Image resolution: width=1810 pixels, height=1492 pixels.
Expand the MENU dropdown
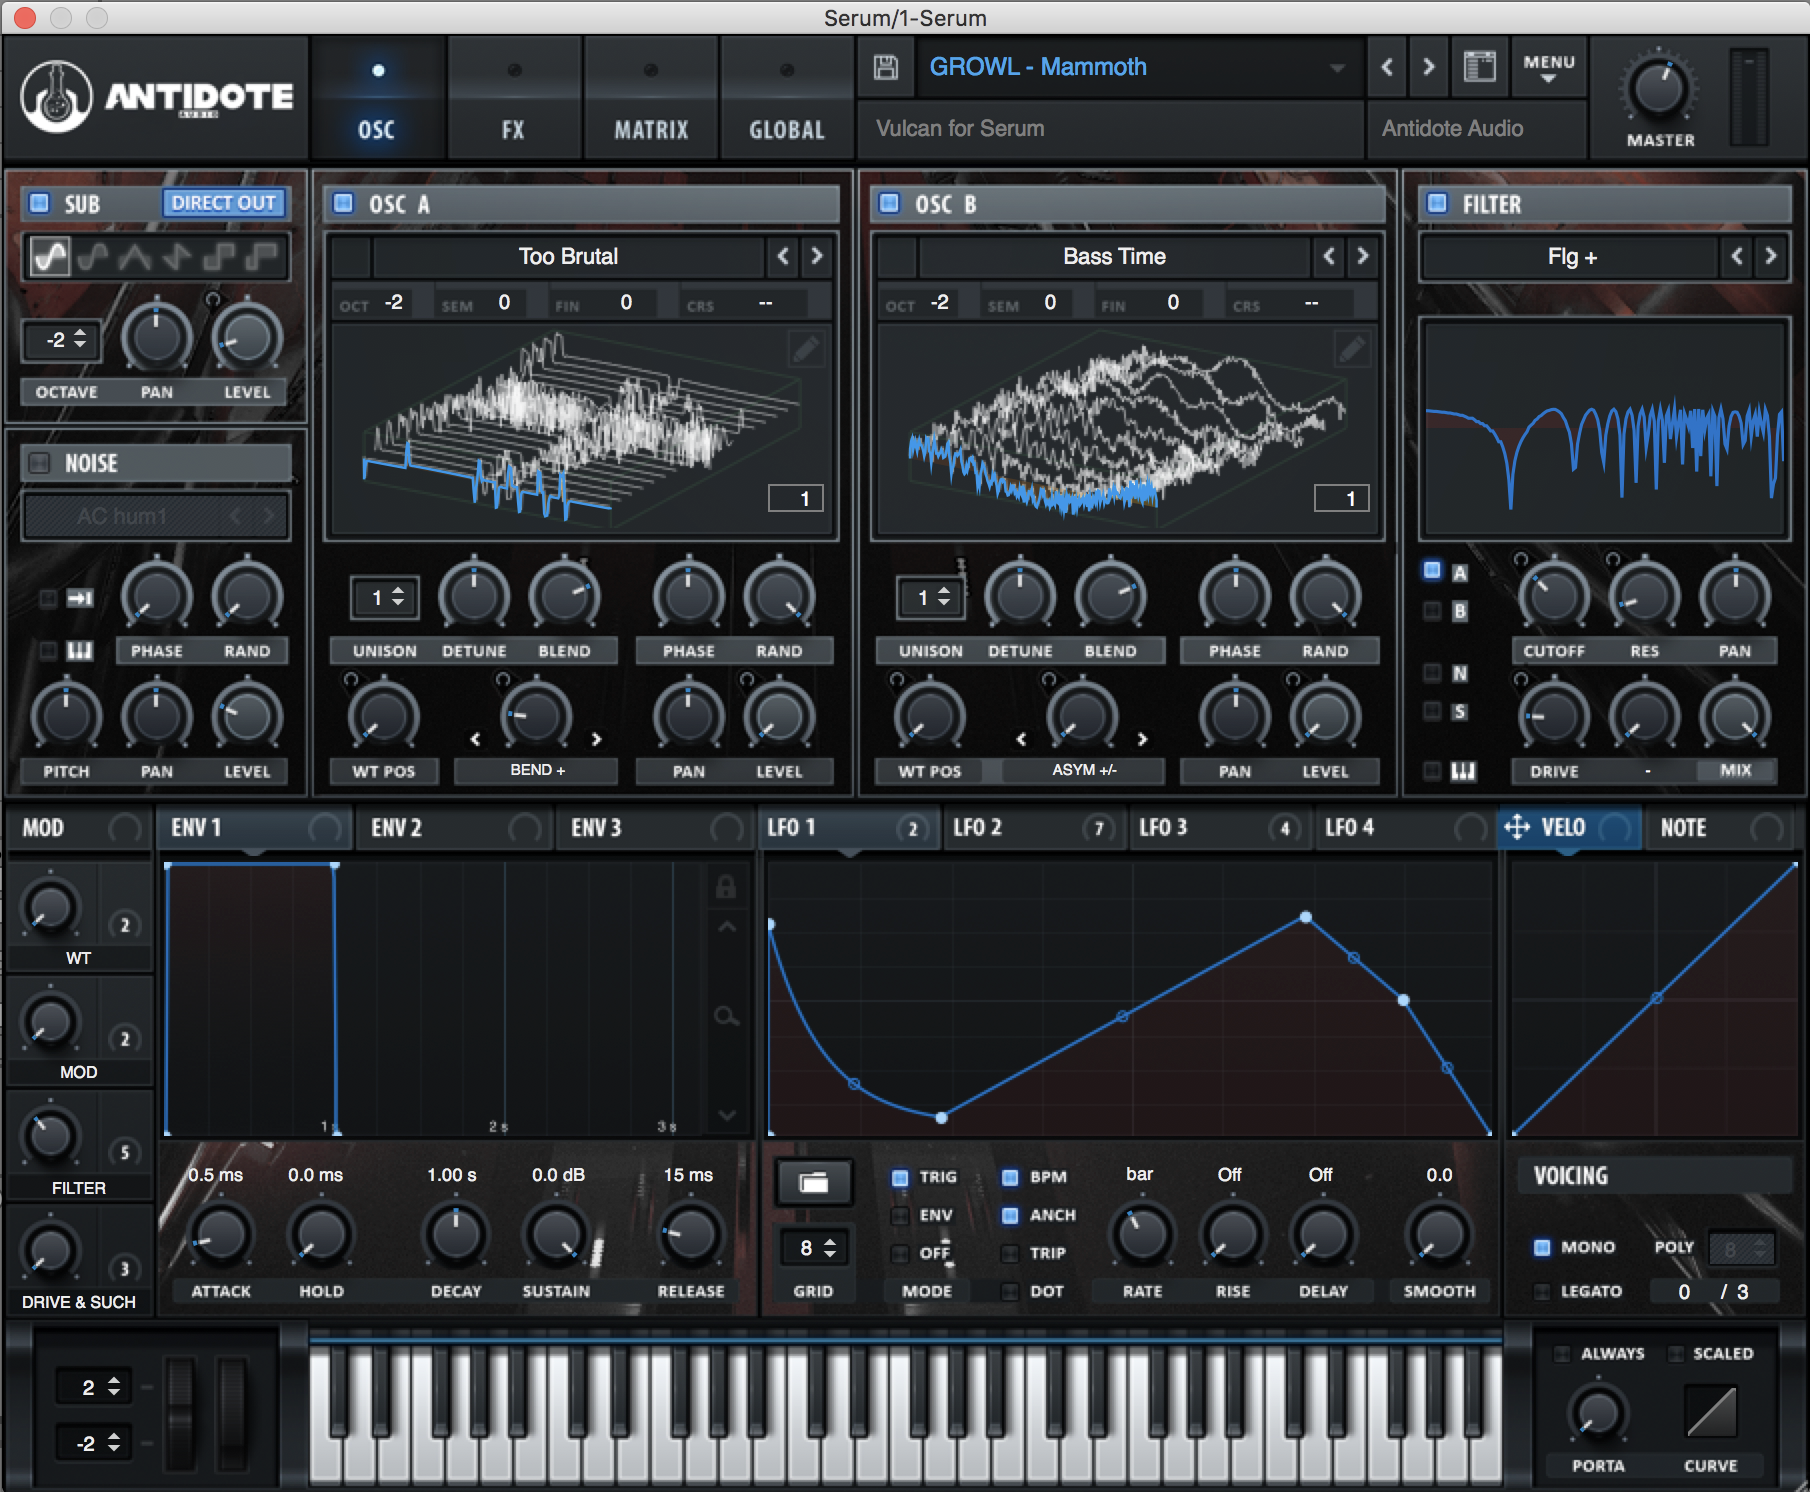(x=1548, y=68)
